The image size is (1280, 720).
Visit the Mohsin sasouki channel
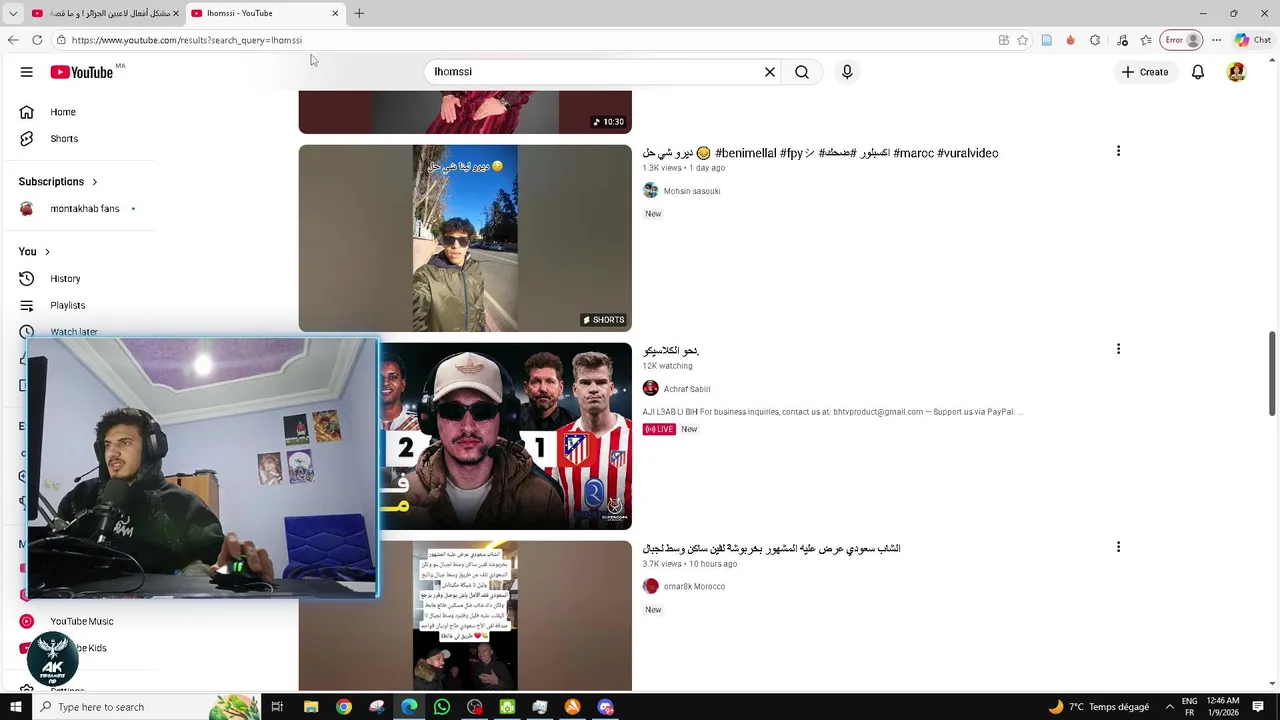692,191
